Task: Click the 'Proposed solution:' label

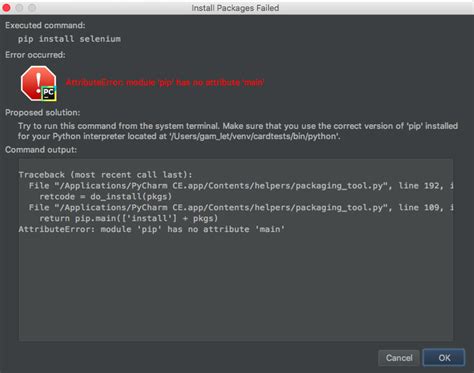Action: [42, 113]
